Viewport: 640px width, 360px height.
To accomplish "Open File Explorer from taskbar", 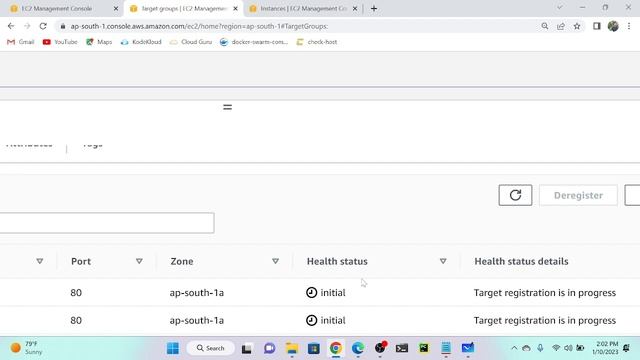I will coord(292,348).
